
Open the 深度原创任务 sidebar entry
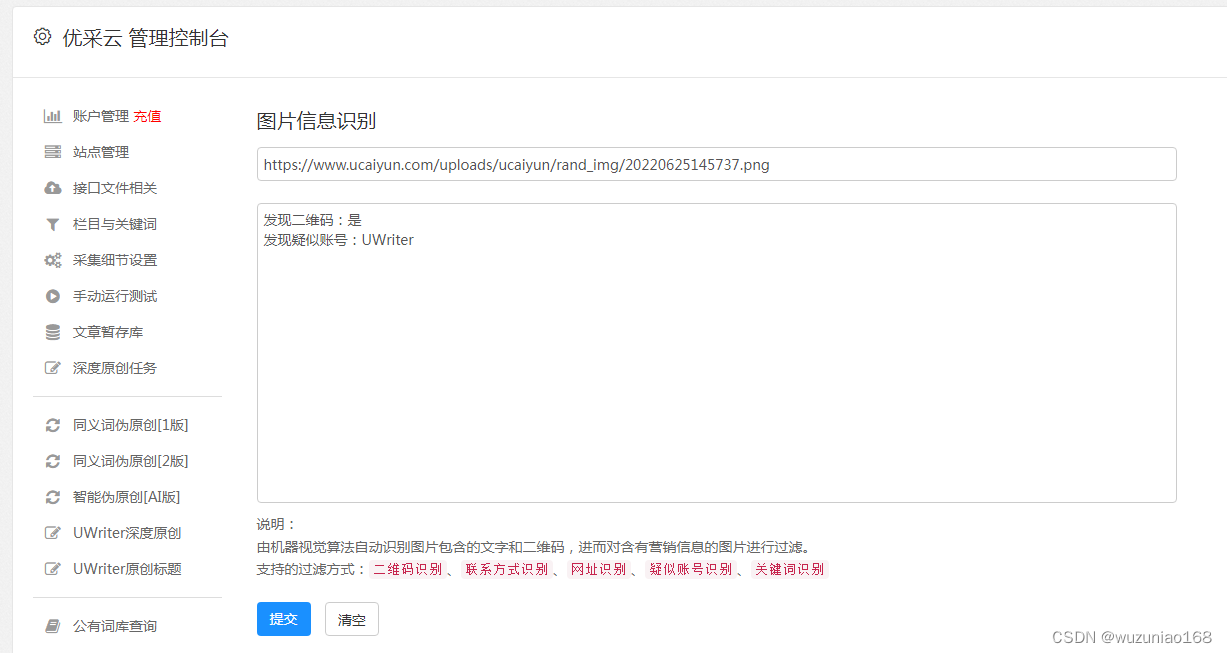(x=114, y=367)
